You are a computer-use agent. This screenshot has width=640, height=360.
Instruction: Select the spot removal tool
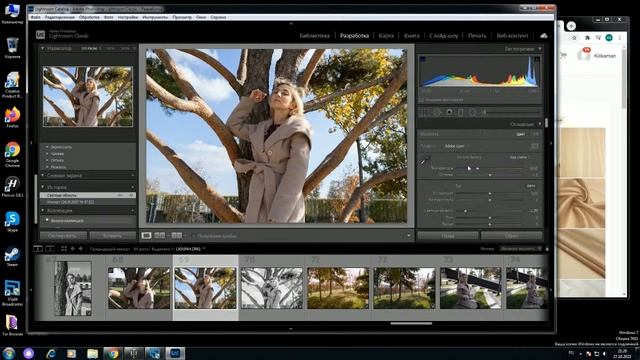click(x=438, y=112)
